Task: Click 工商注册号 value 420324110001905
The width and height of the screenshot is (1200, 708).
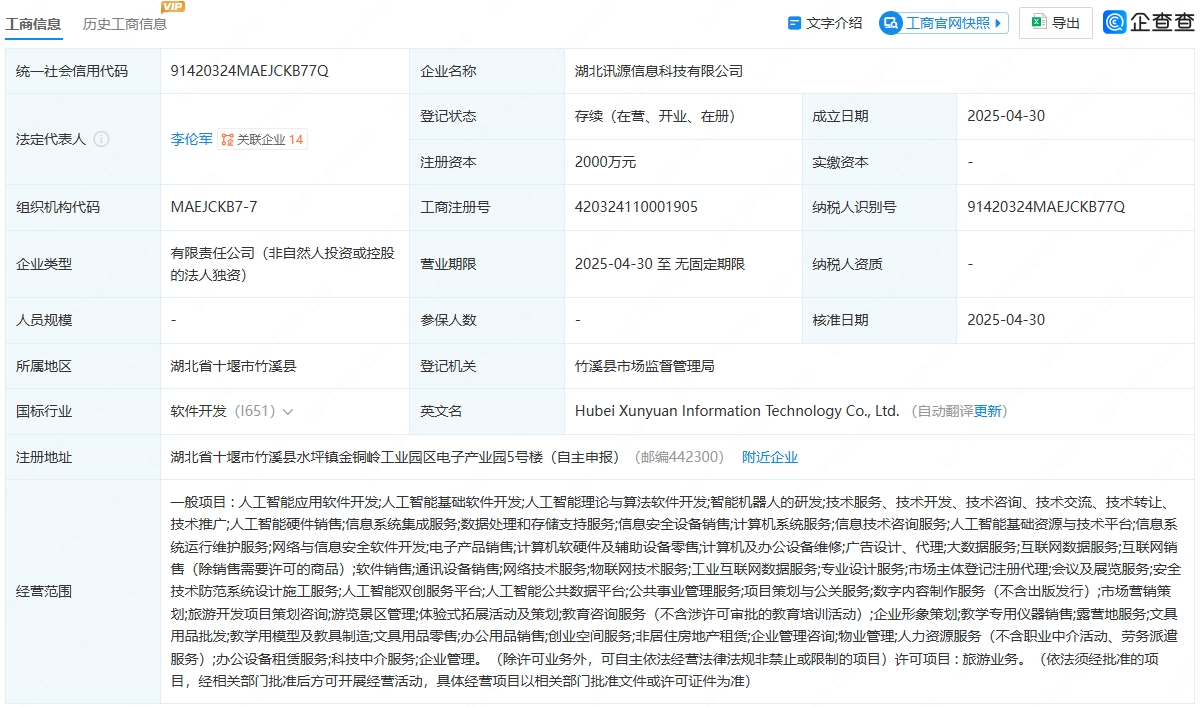Action: pyautogui.click(x=636, y=207)
